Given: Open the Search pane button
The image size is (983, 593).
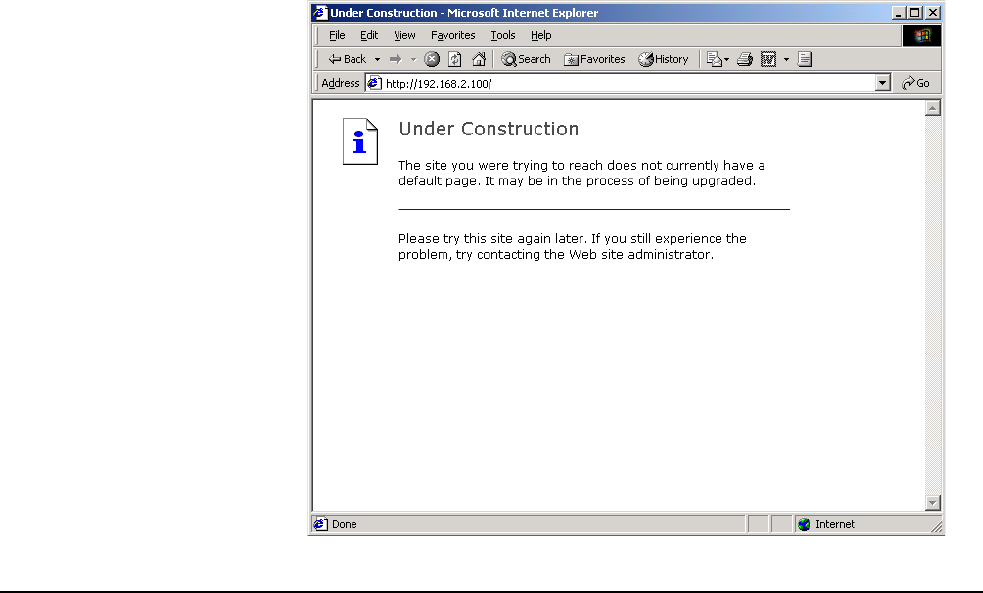Looking at the screenshot, I should (525, 59).
